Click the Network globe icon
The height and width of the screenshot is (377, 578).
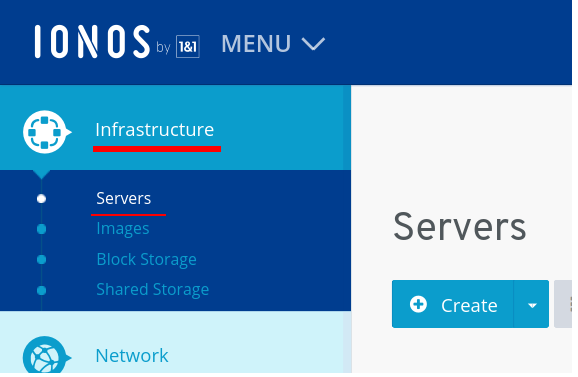point(46,356)
